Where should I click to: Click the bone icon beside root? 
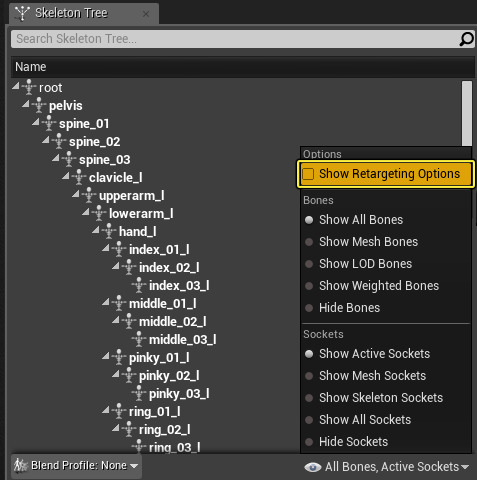29,87
